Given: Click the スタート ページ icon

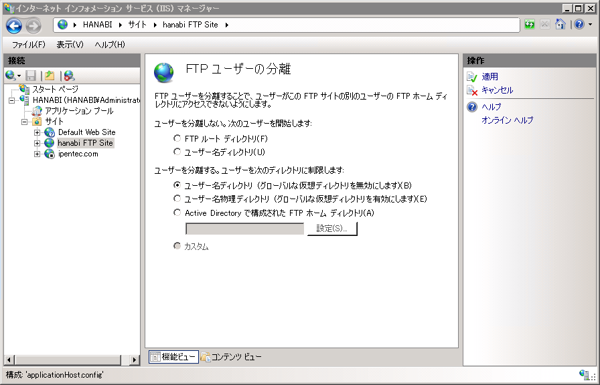Looking at the screenshot, I should click(x=24, y=89).
